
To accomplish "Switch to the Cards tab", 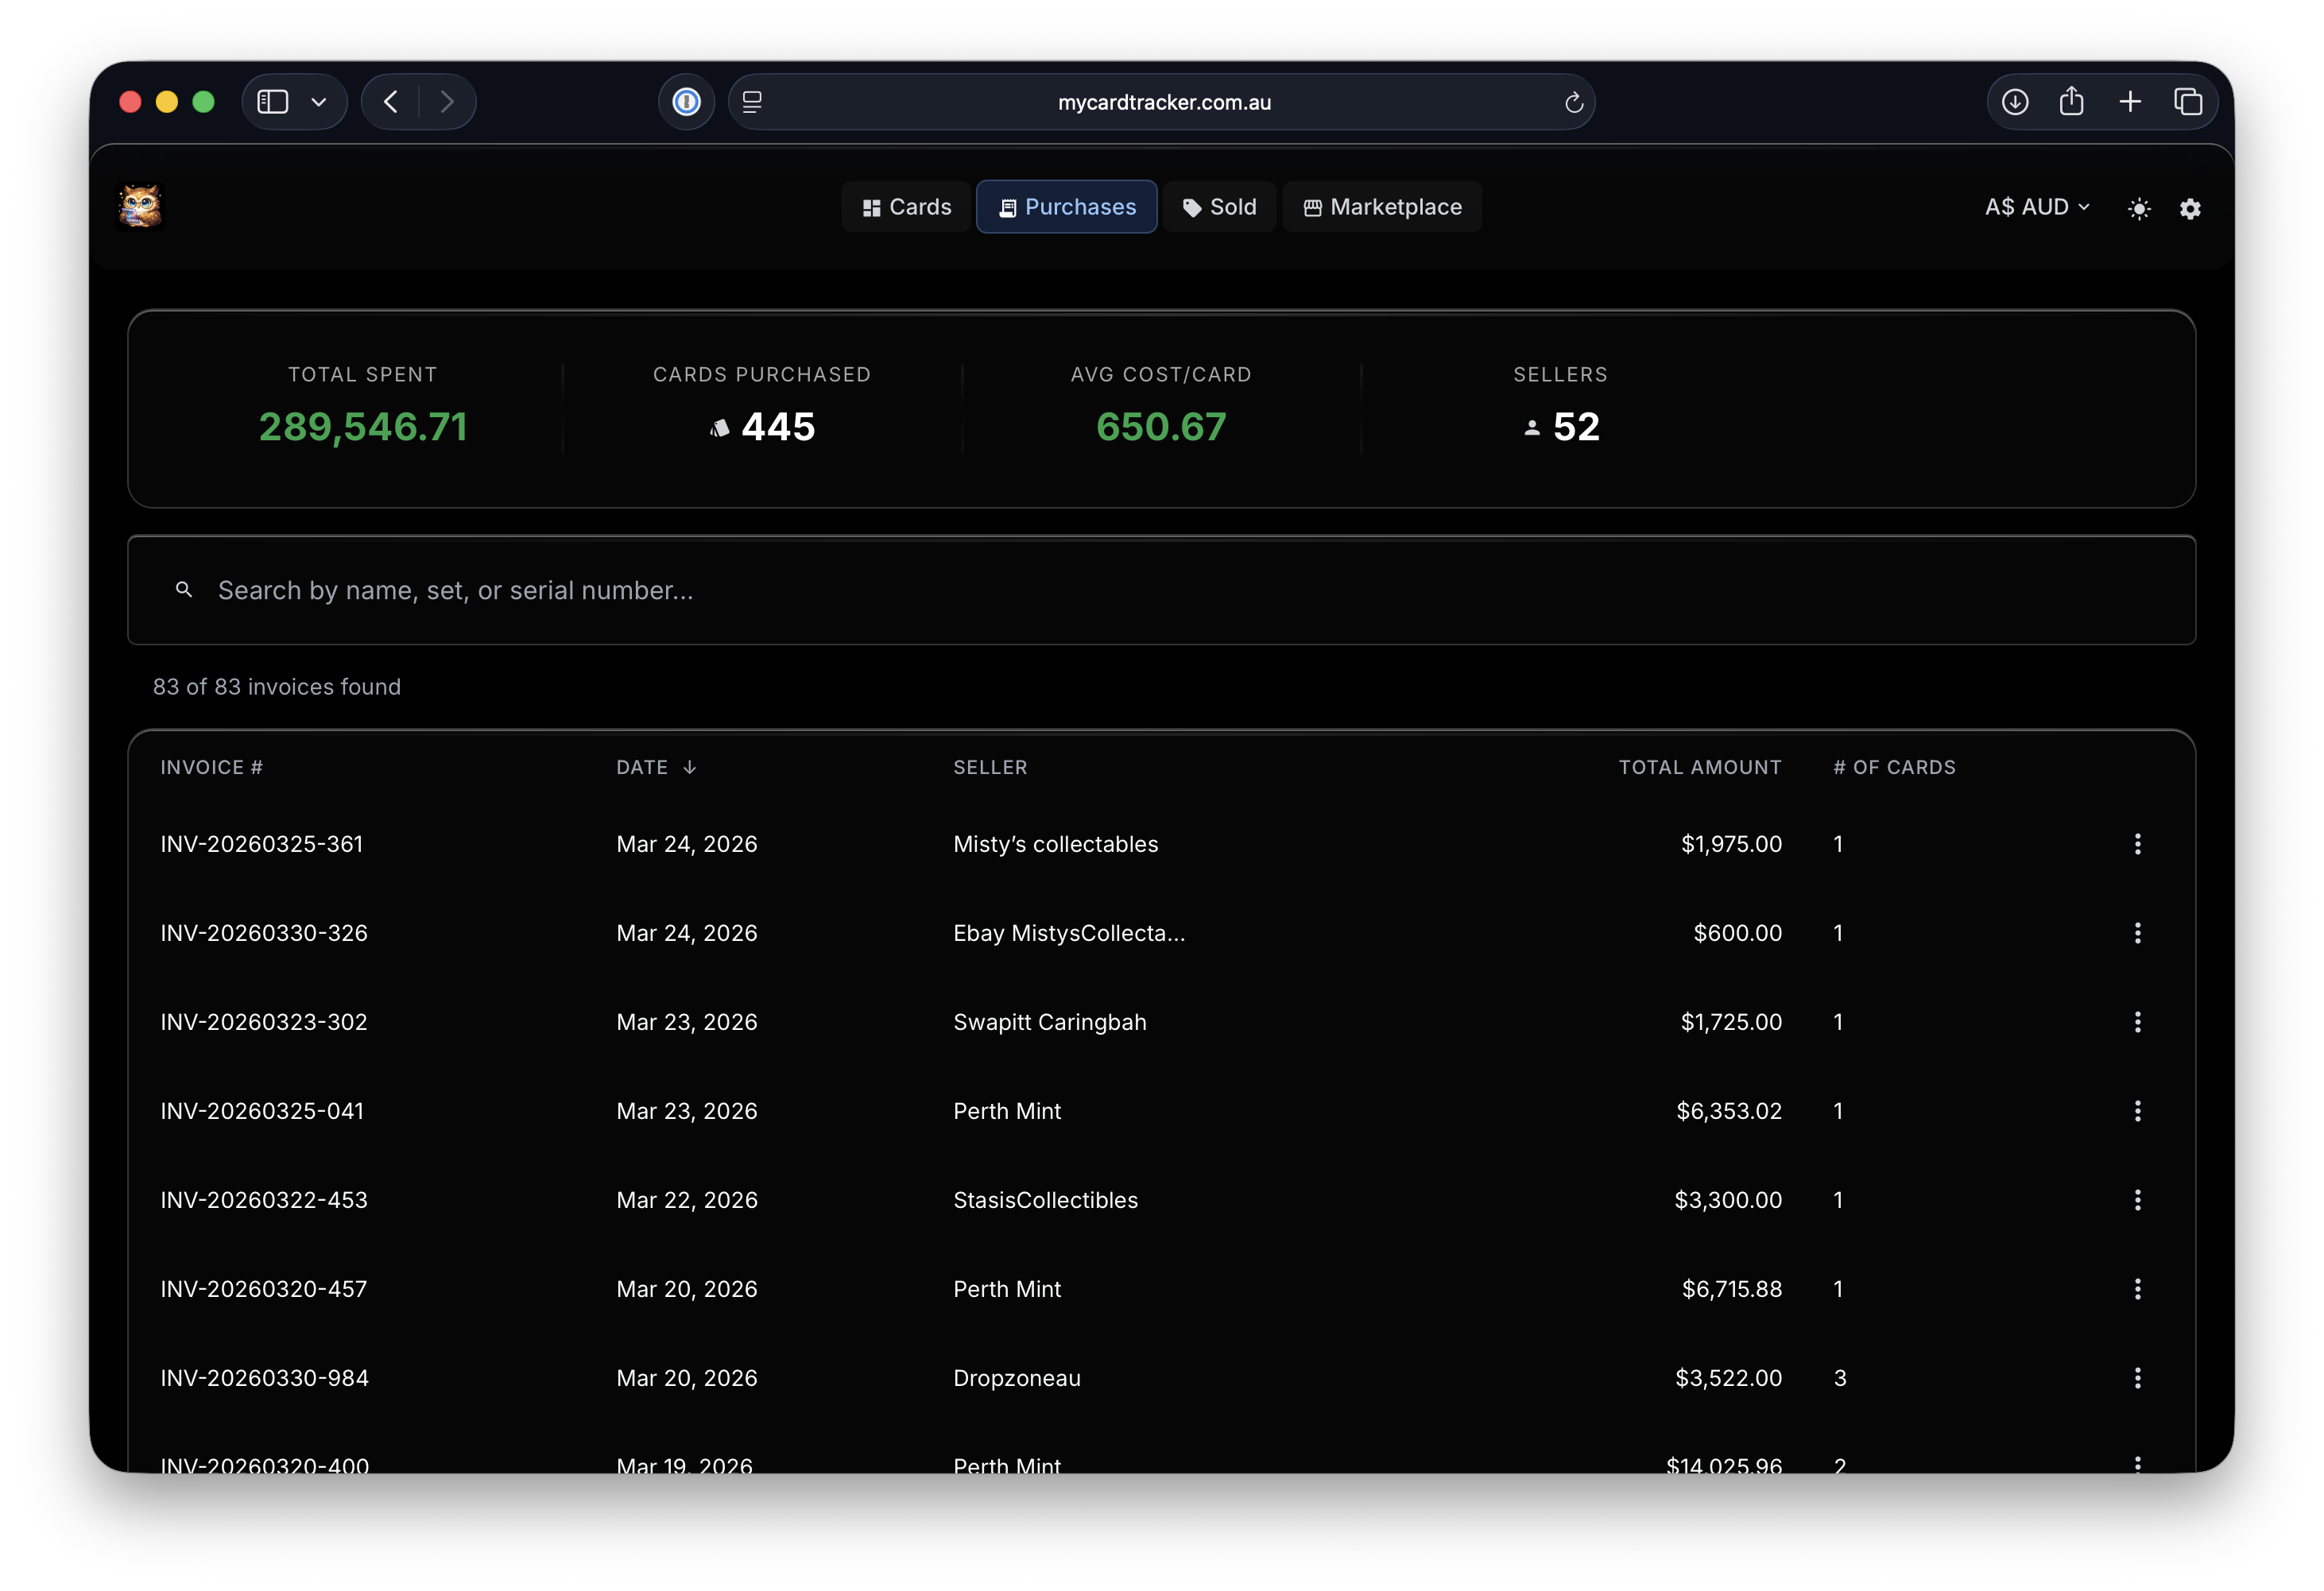I will click(x=905, y=207).
